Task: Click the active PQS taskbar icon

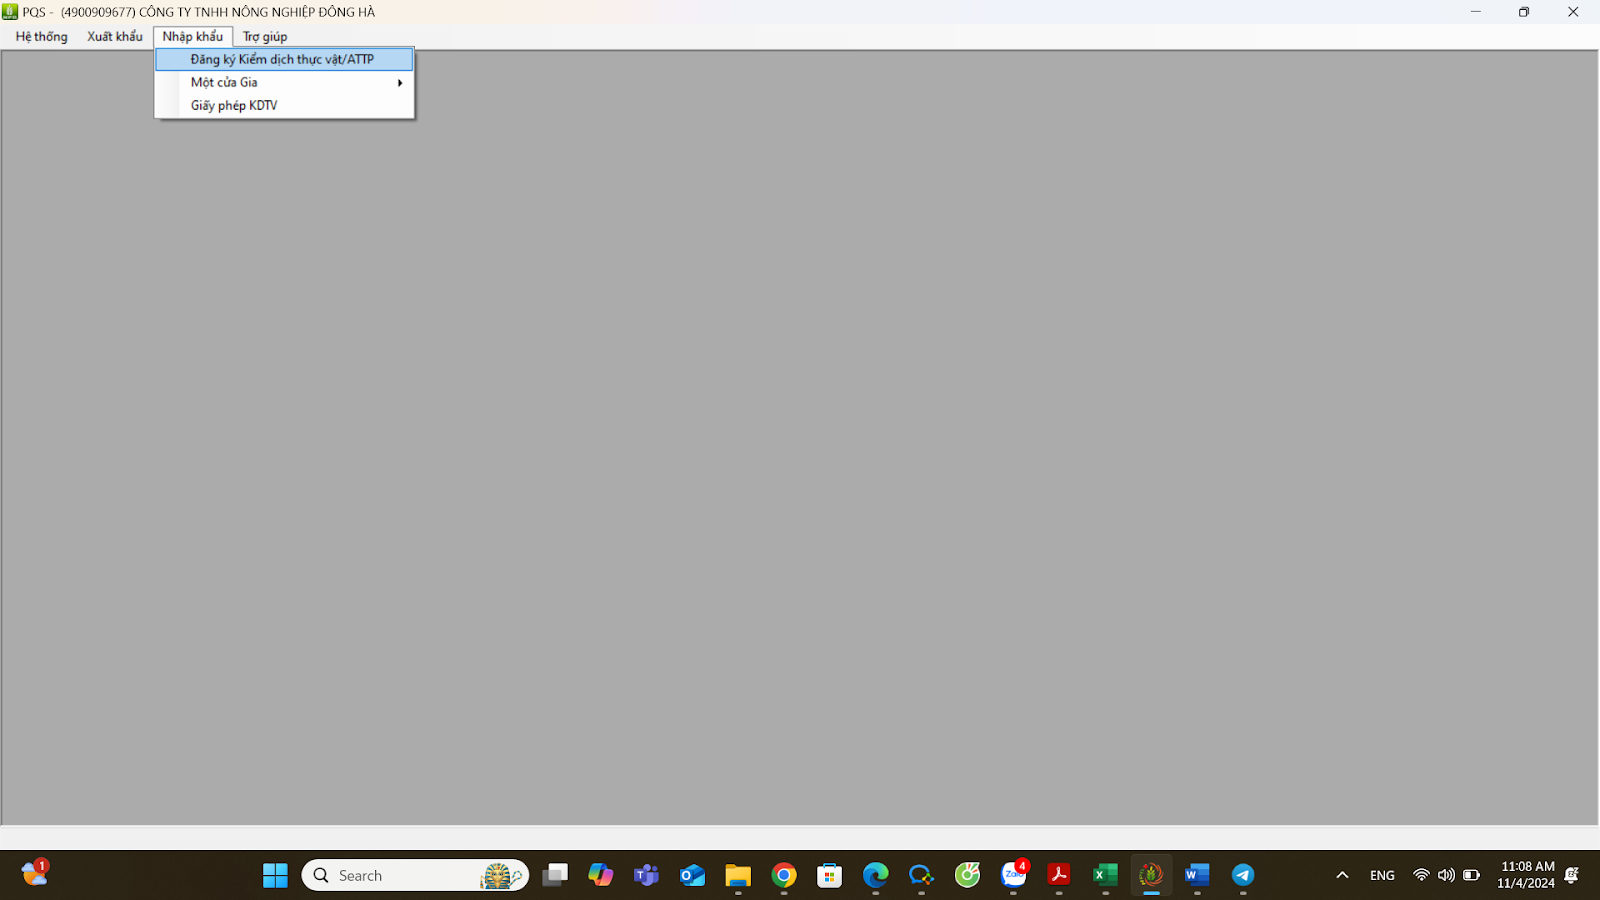Action: coord(1151,875)
